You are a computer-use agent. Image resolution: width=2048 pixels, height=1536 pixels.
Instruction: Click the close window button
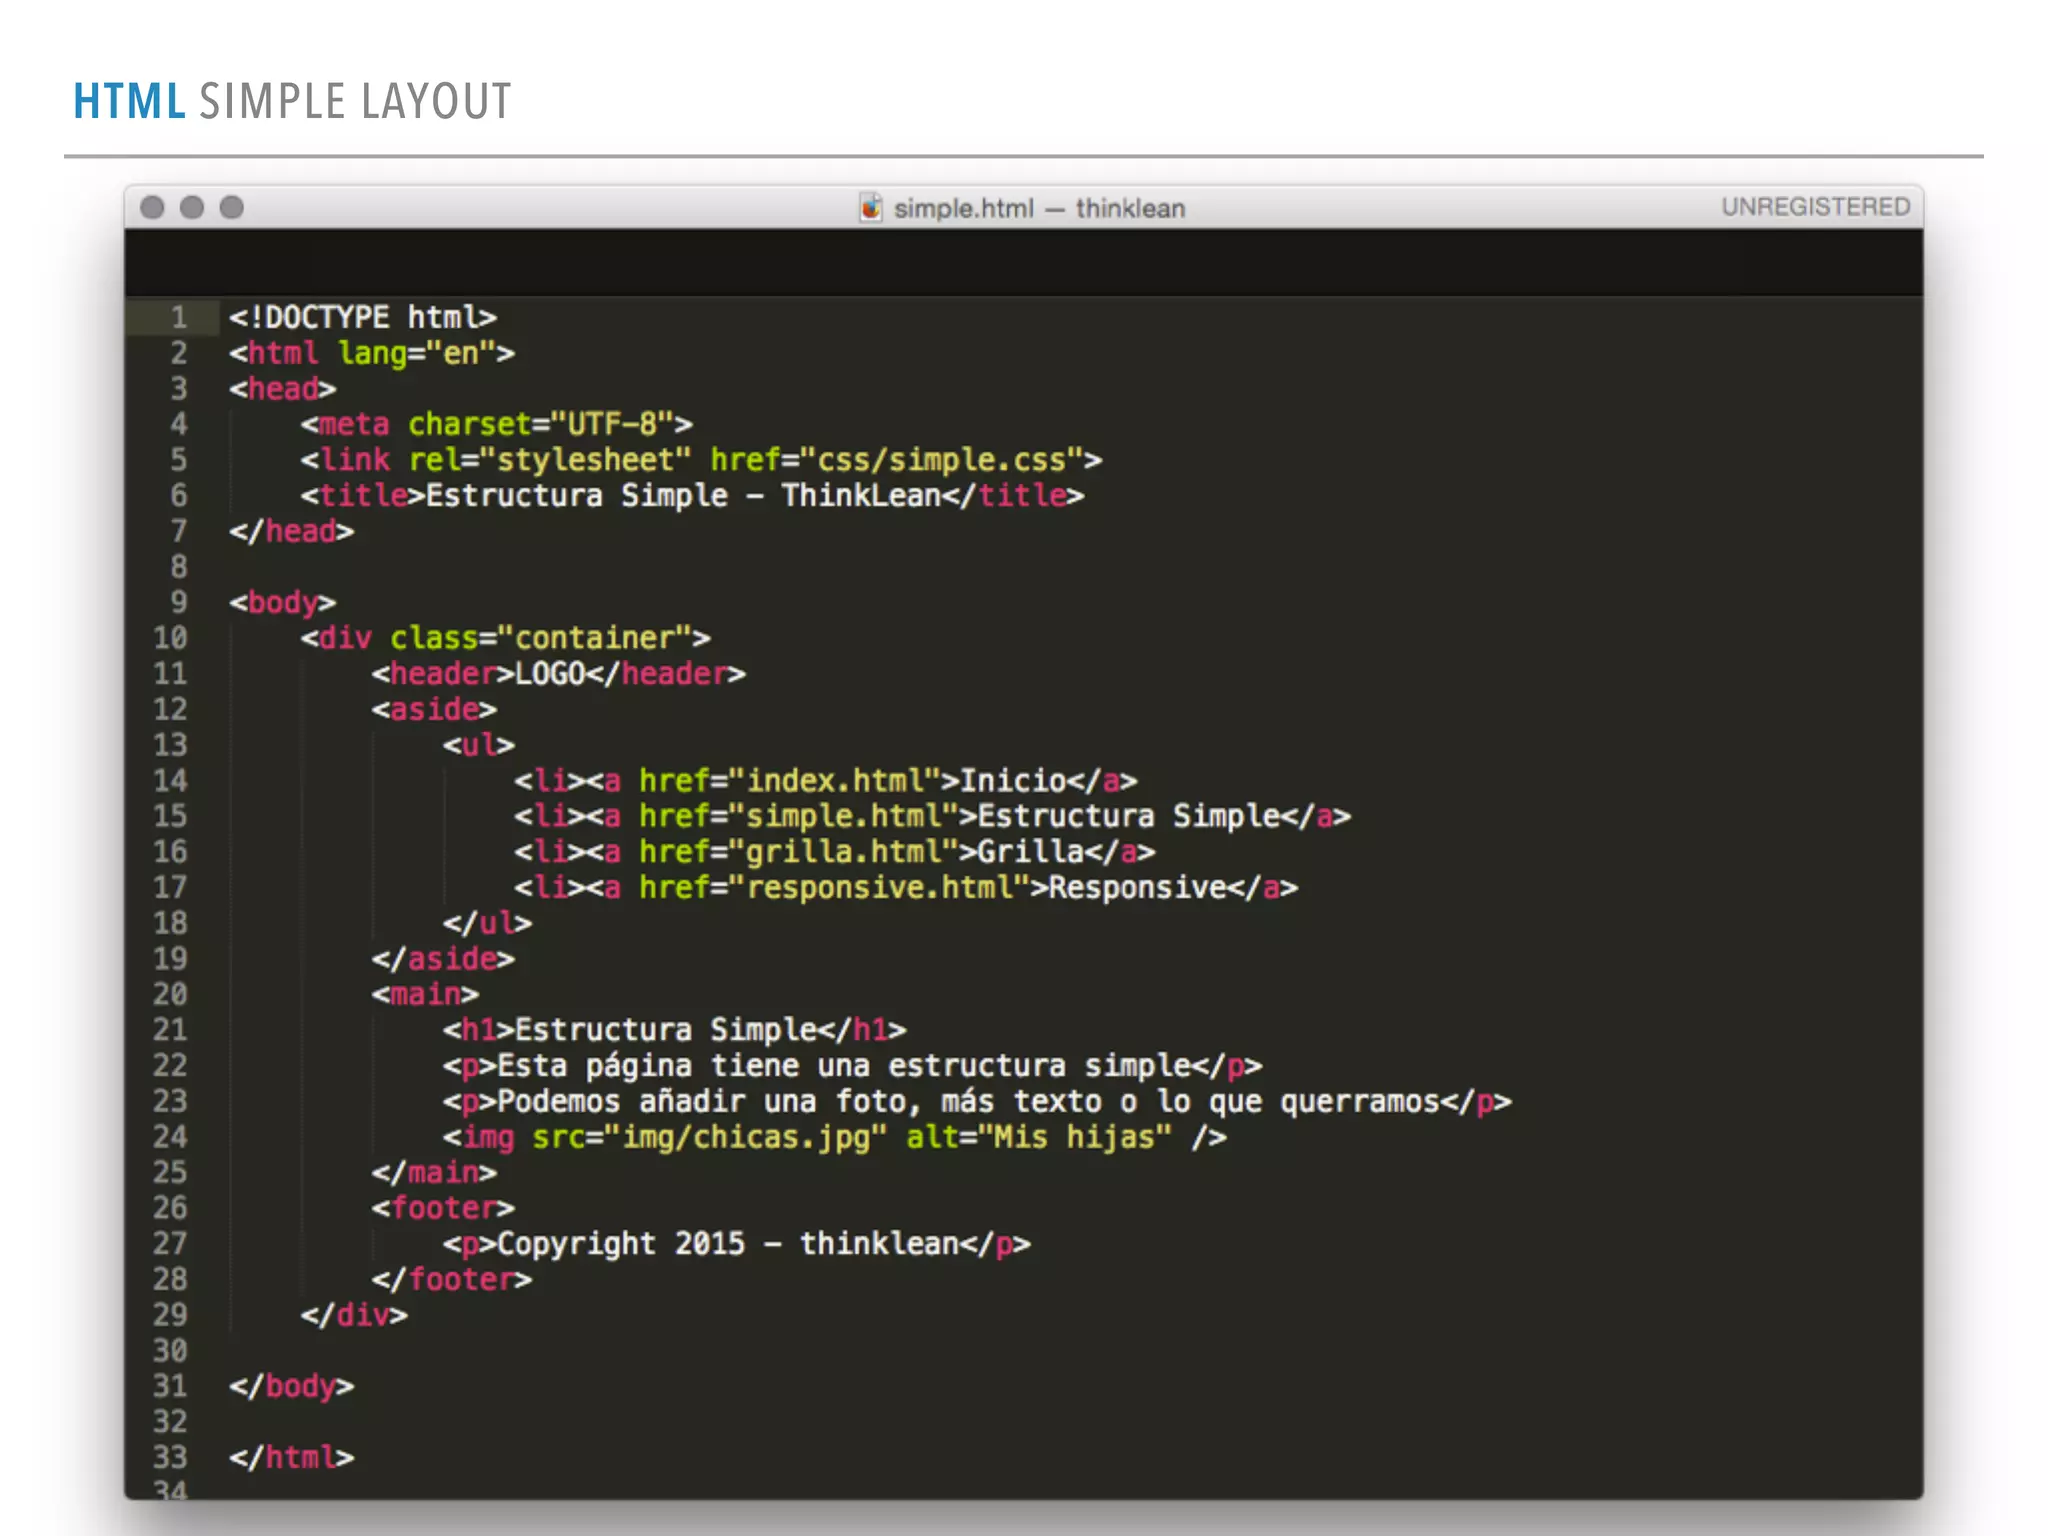(x=152, y=207)
